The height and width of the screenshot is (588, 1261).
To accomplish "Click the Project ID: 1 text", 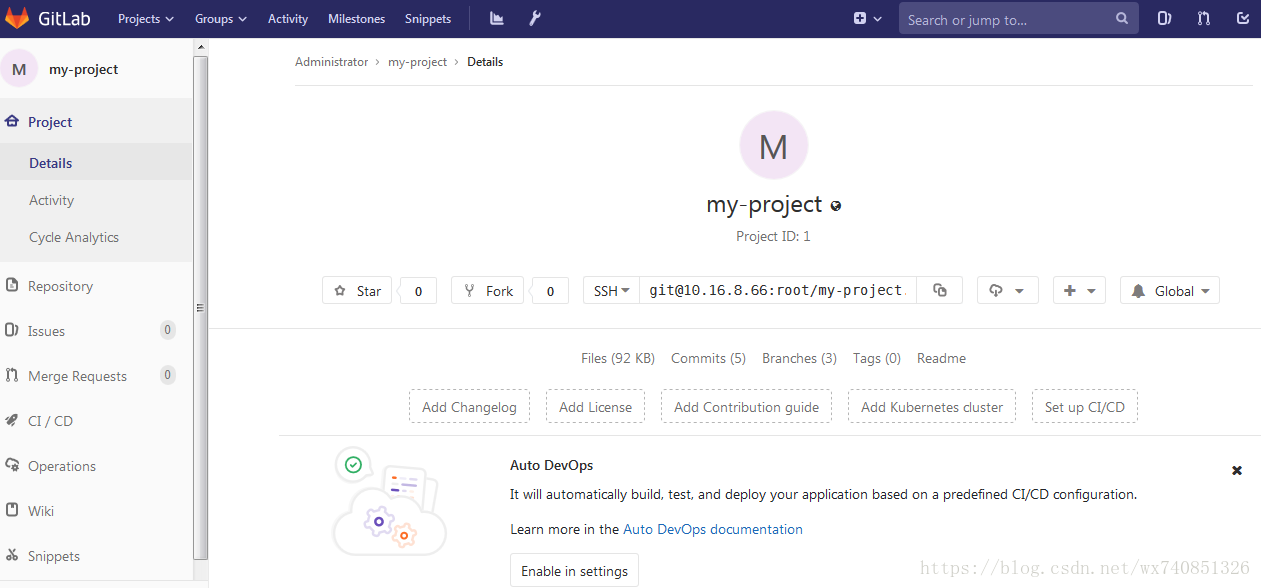I will tap(773, 237).
